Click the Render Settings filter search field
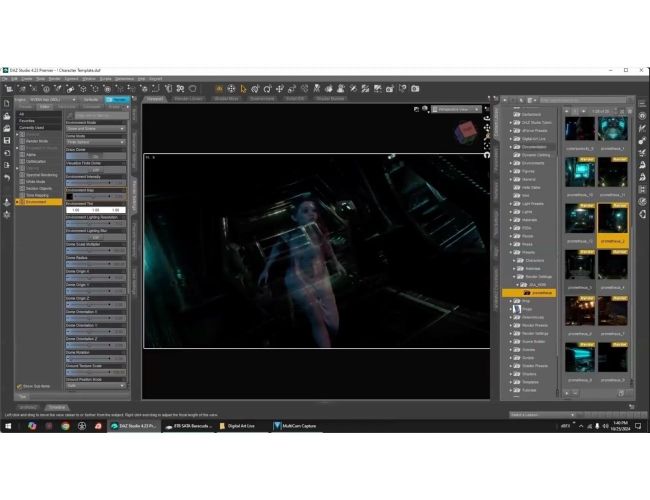650x500 pixels. point(101,115)
